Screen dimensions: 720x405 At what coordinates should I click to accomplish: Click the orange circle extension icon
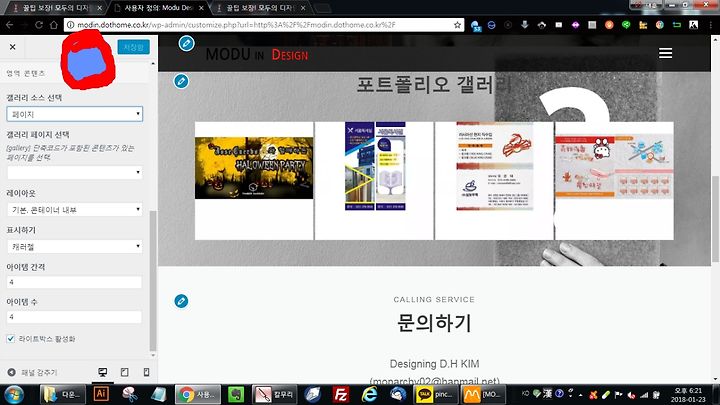point(609,25)
